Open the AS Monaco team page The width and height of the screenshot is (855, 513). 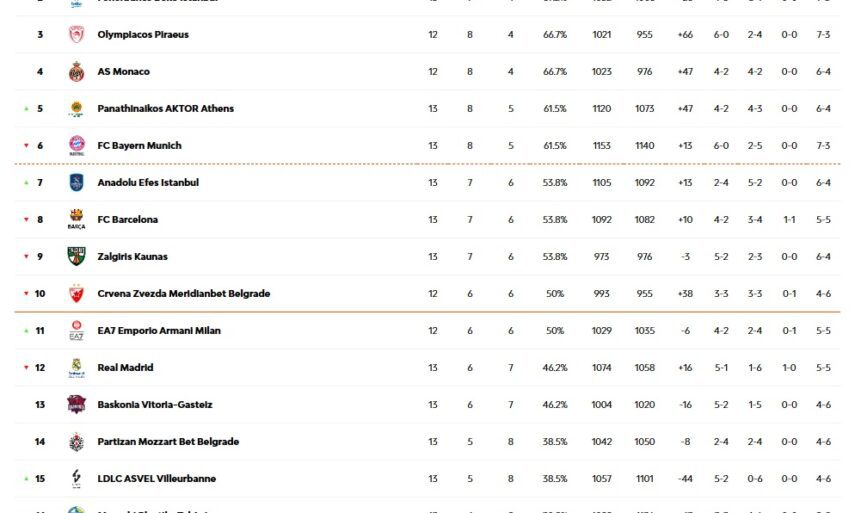[123, 72]
